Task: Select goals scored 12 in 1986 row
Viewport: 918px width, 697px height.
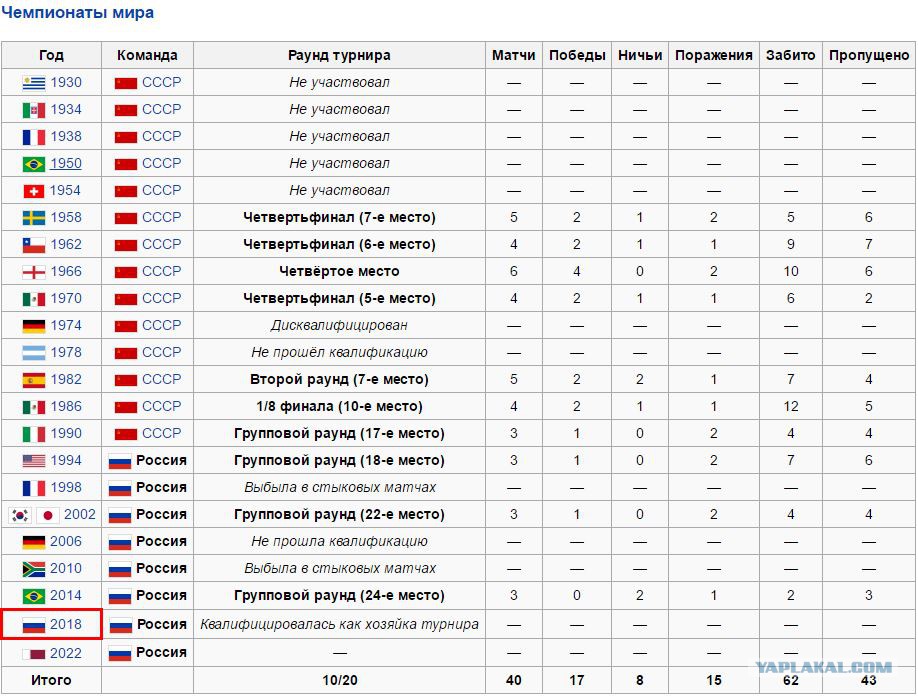Action: pyautogui.click(x=790, y=406)
